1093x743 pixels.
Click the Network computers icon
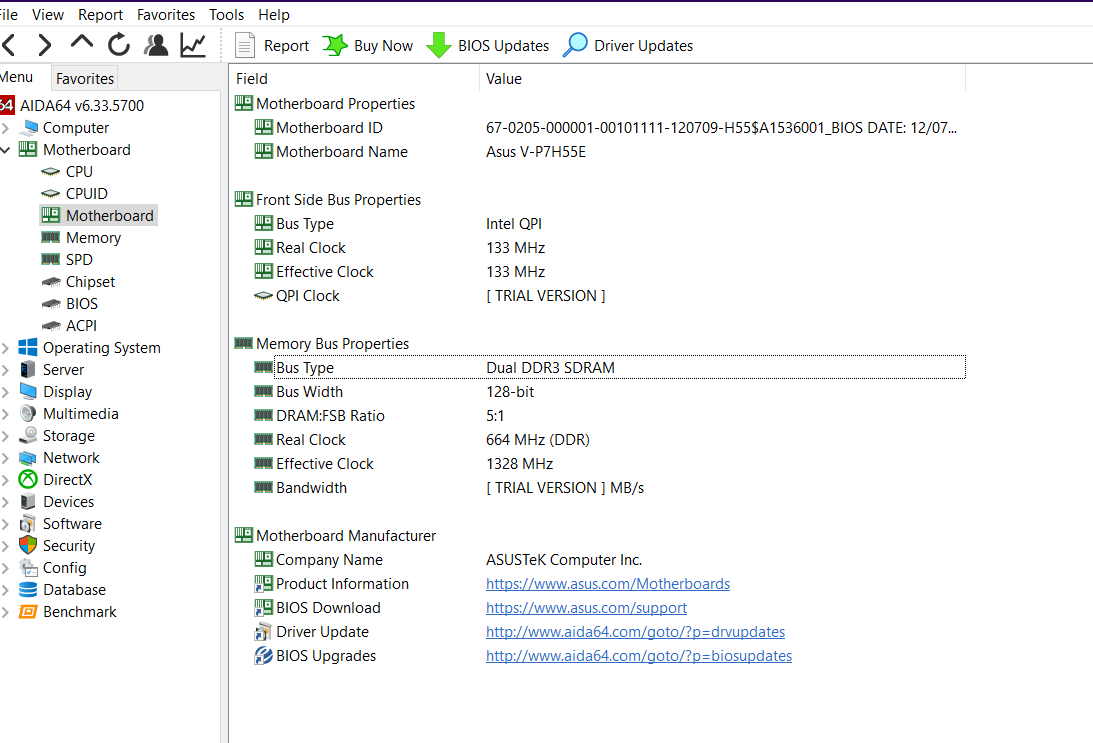28,458
